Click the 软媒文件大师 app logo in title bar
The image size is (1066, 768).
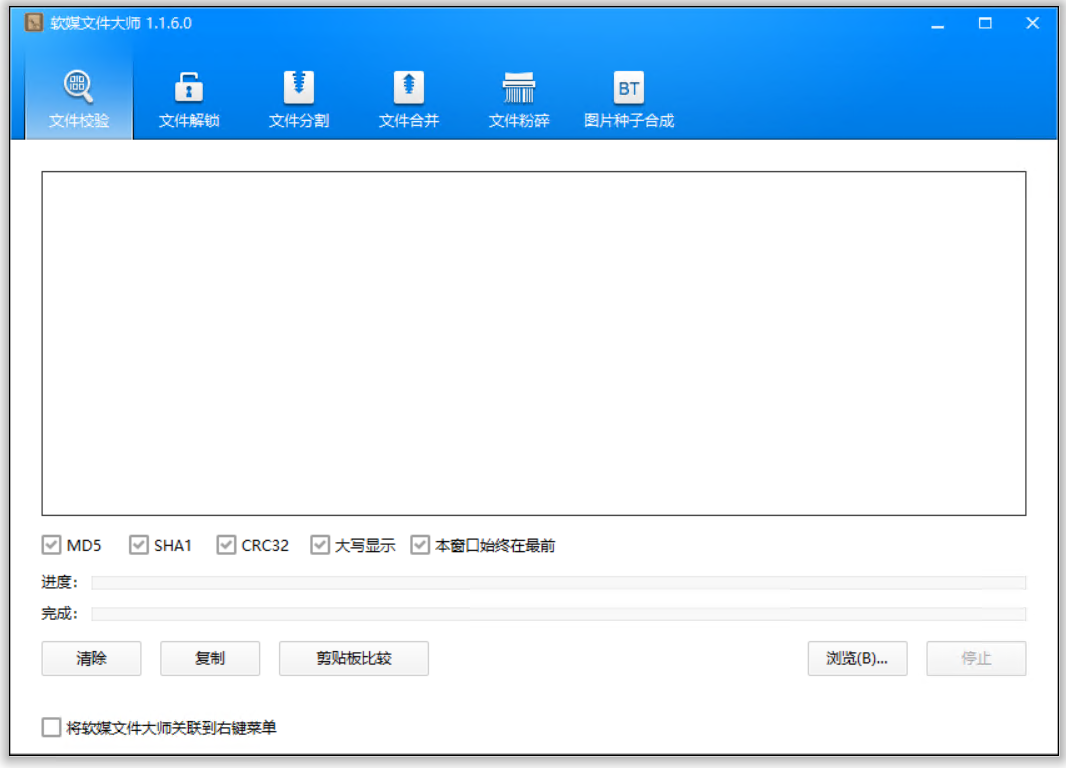coord(33,22)
